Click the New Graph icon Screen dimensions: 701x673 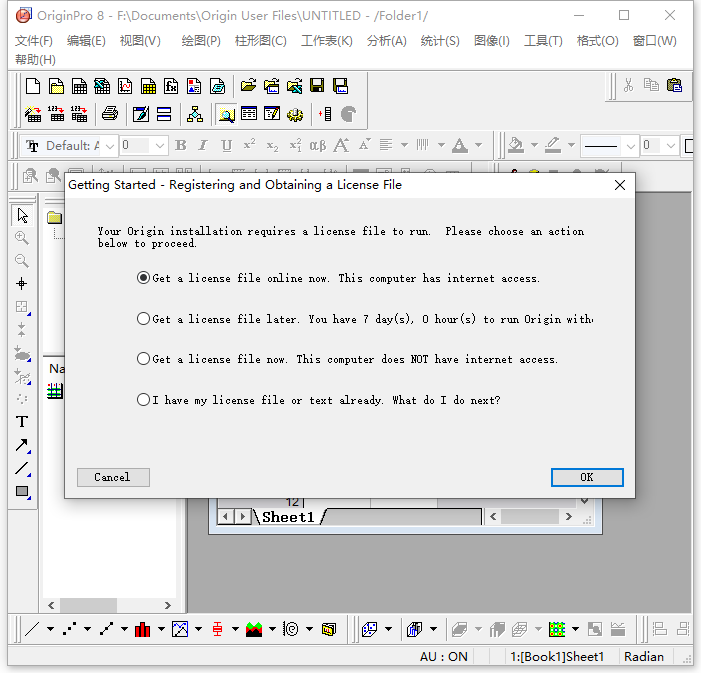125,86
